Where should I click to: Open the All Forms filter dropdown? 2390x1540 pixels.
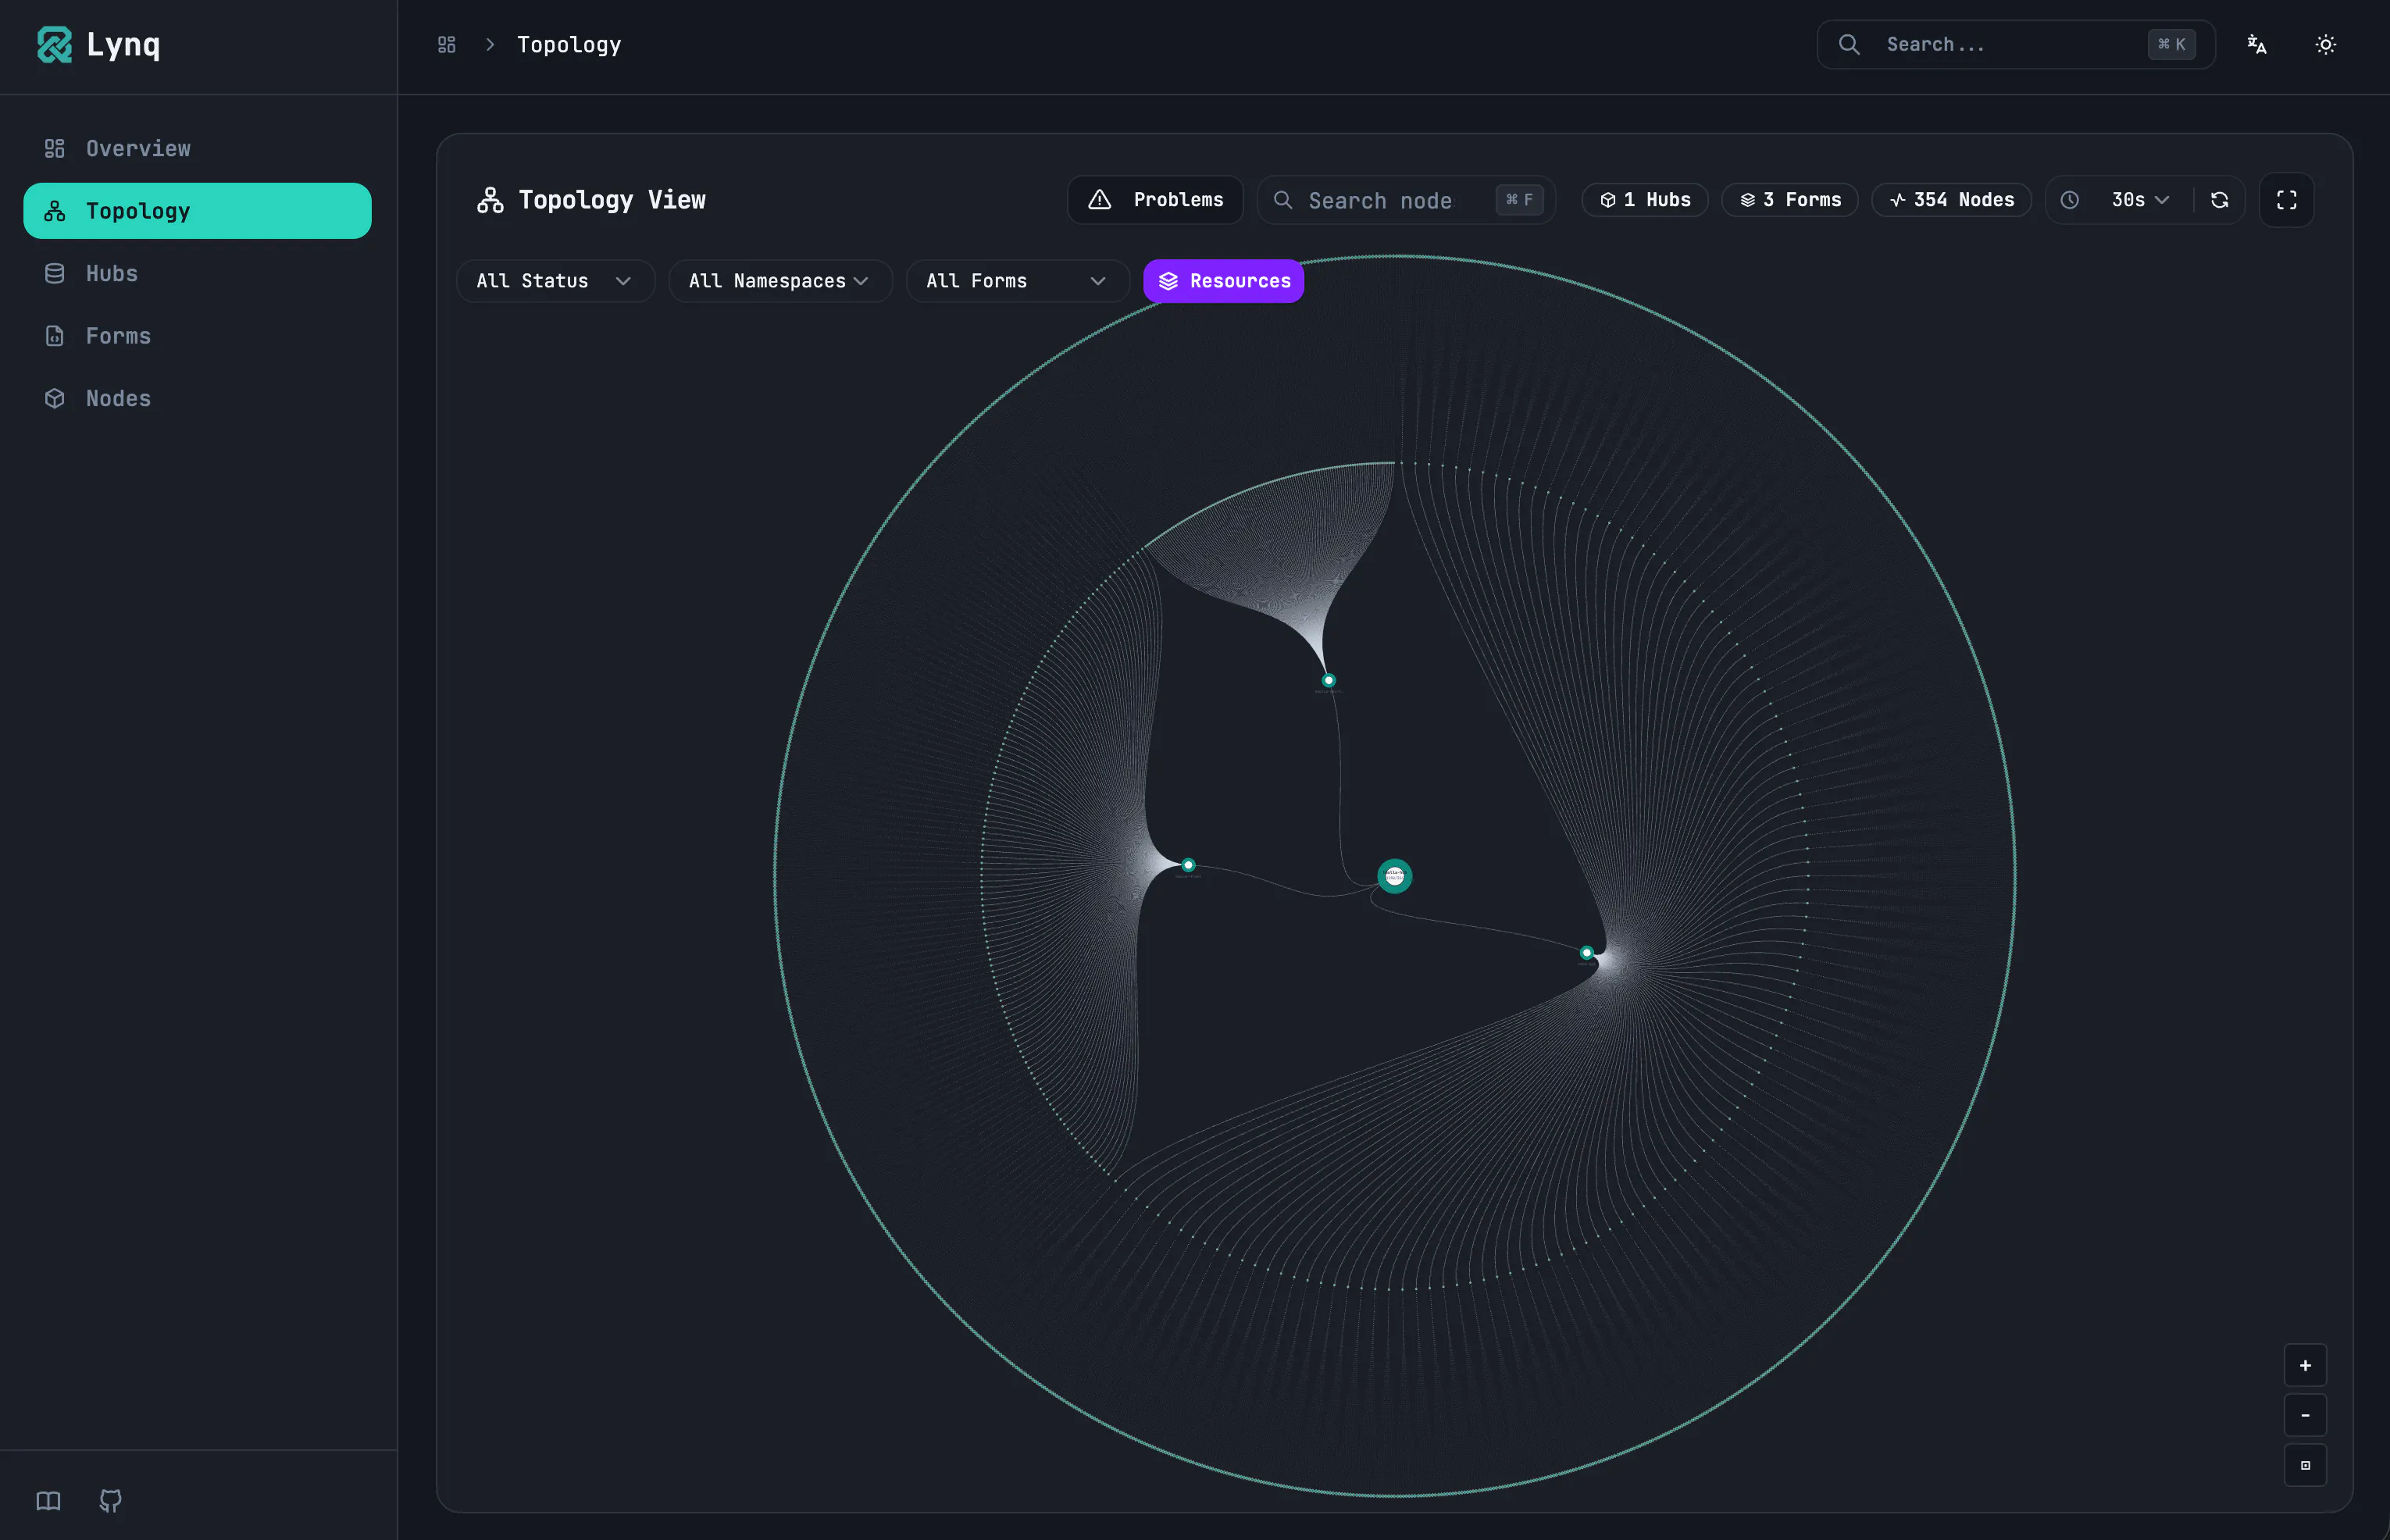pyautogui.click(x=1017, y=281)
